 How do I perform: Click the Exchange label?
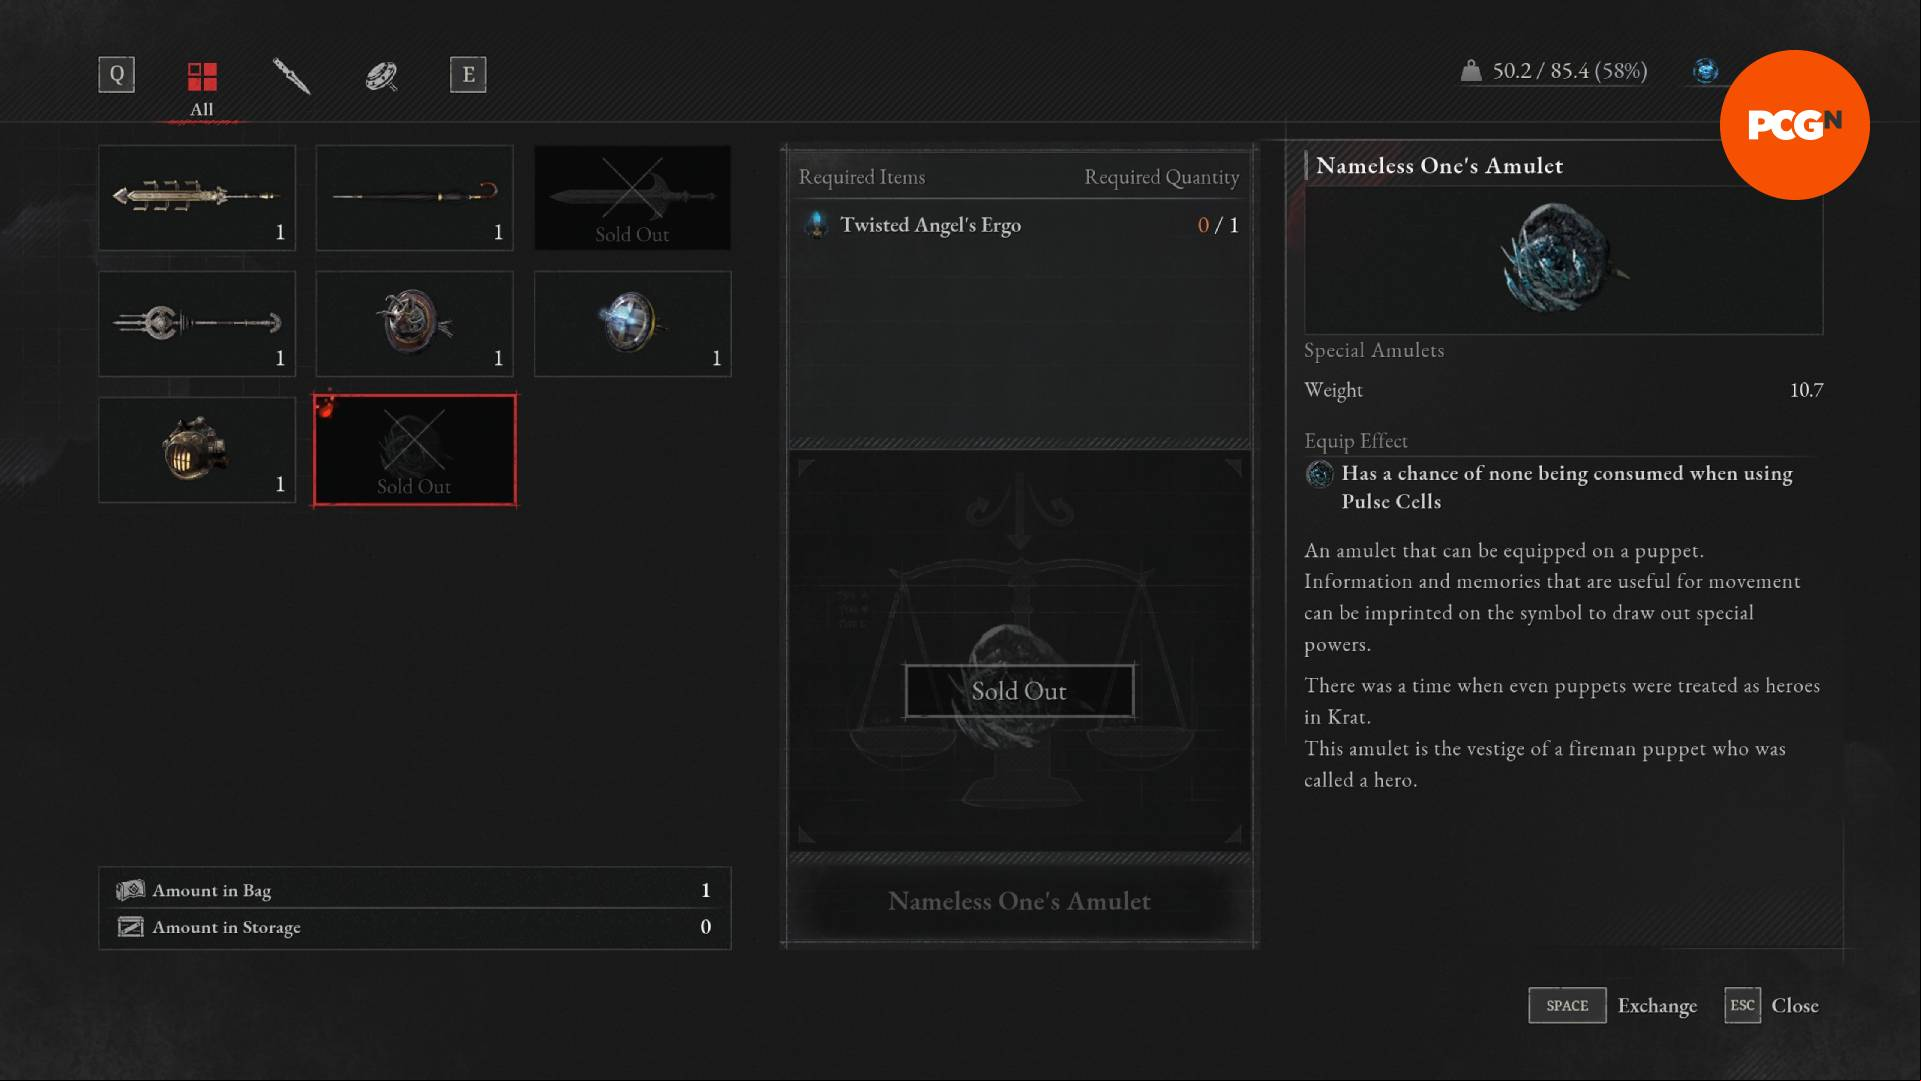click(1657, 1006)
